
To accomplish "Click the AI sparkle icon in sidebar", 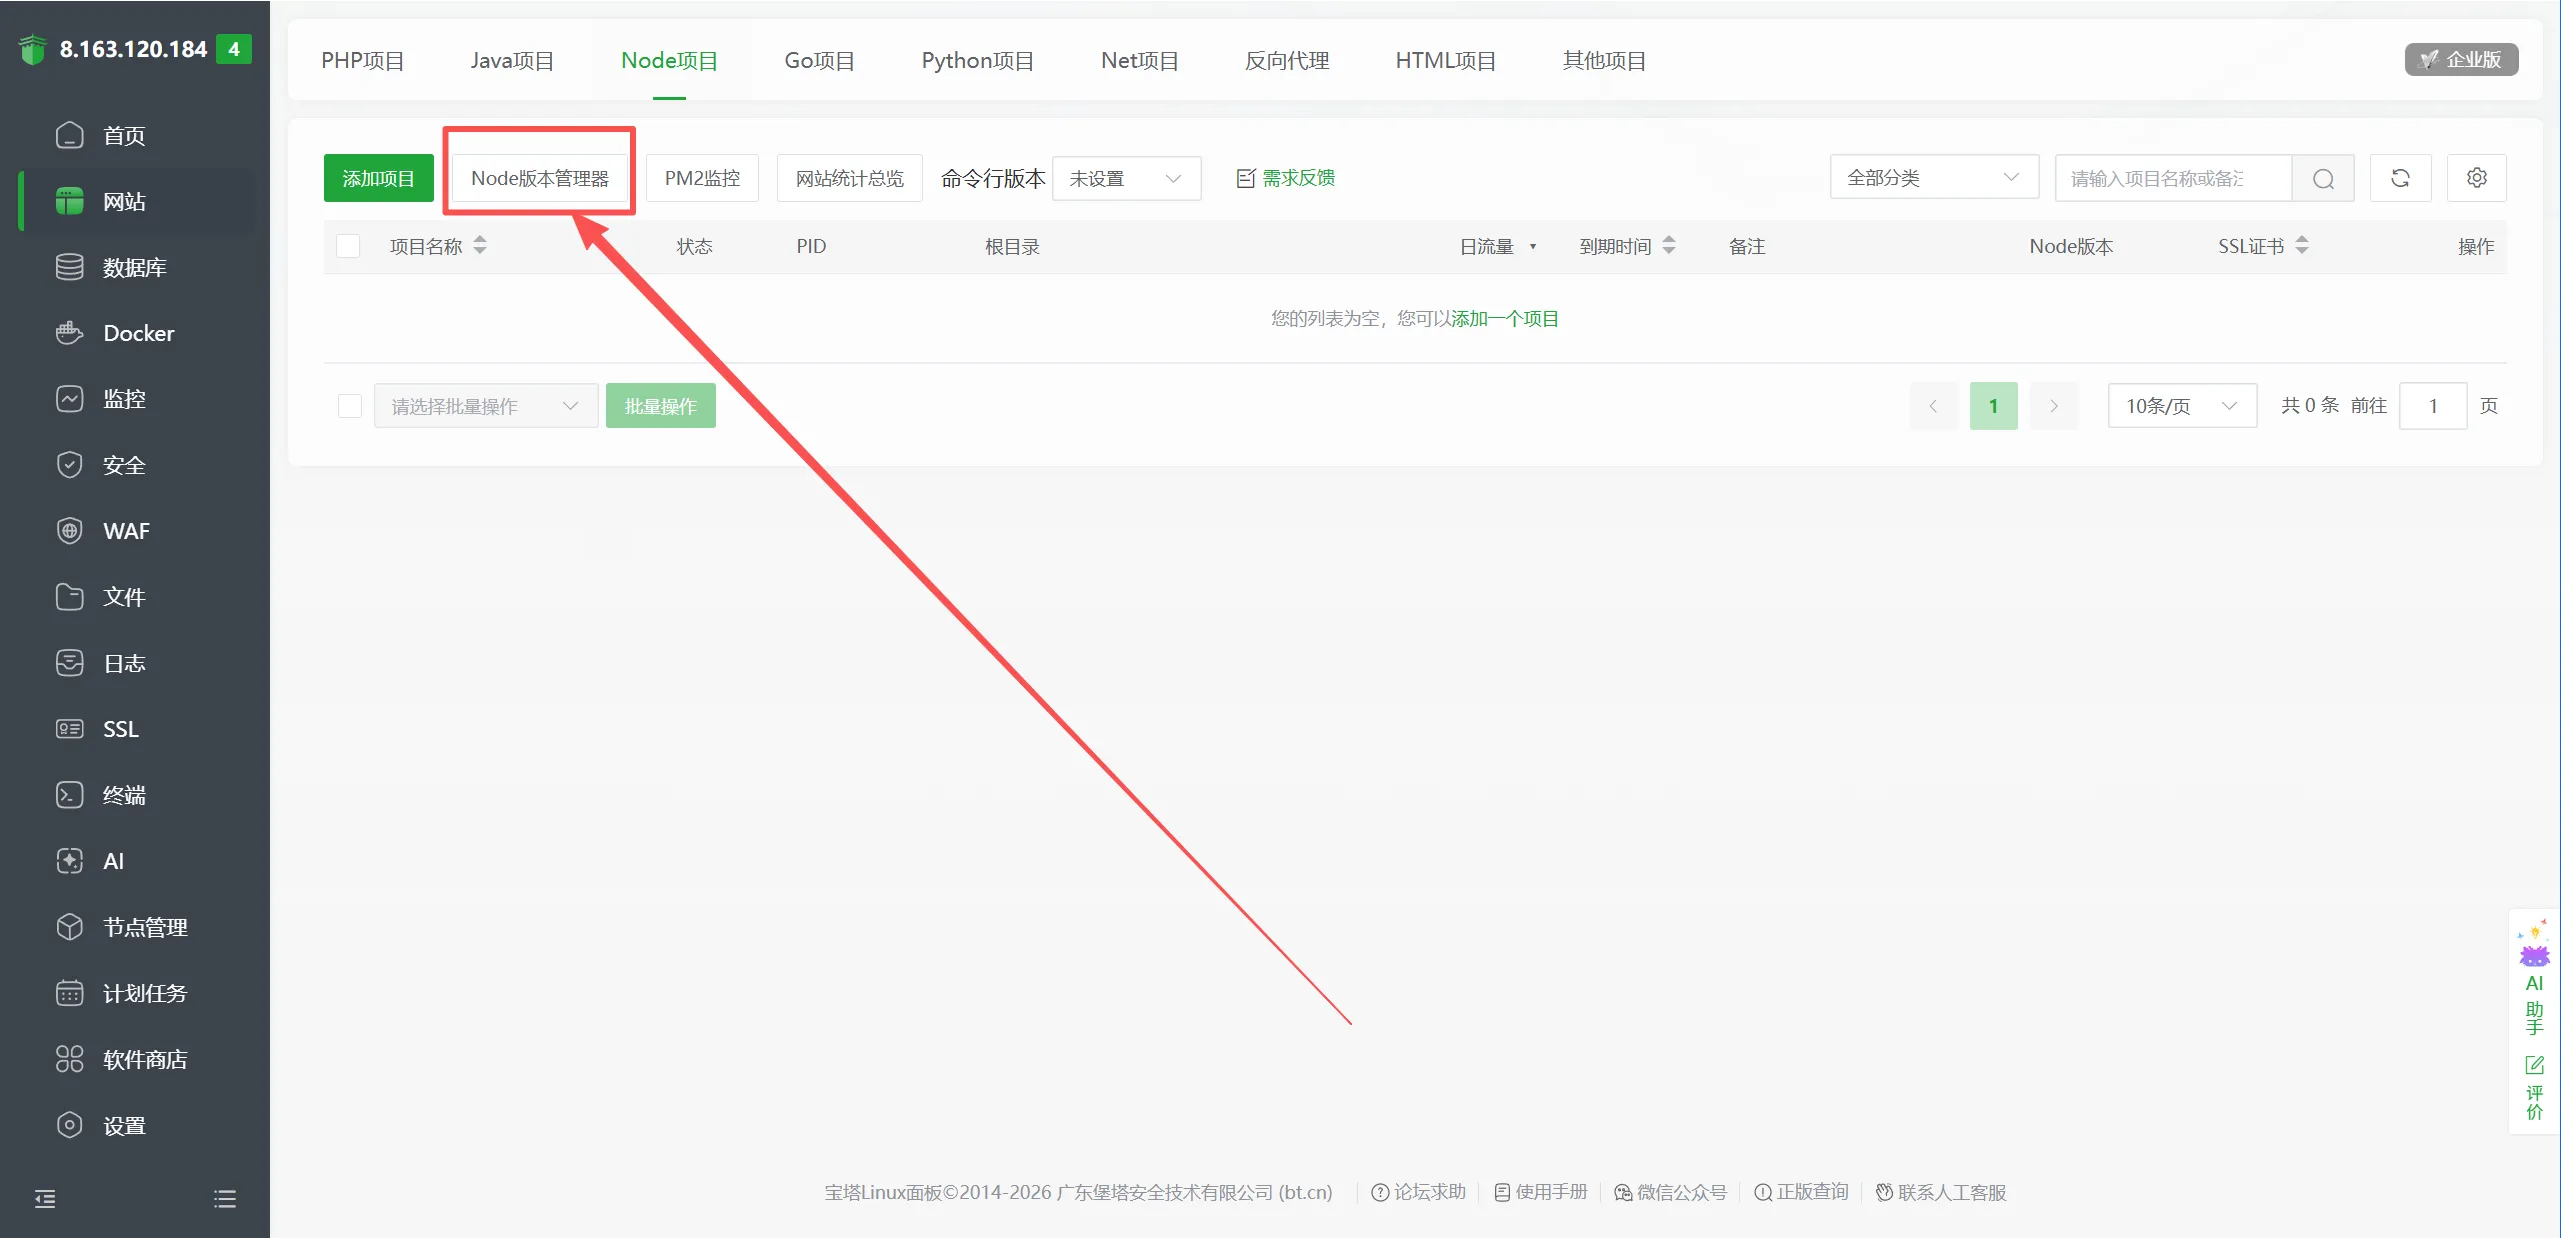I will pos(69,861).
